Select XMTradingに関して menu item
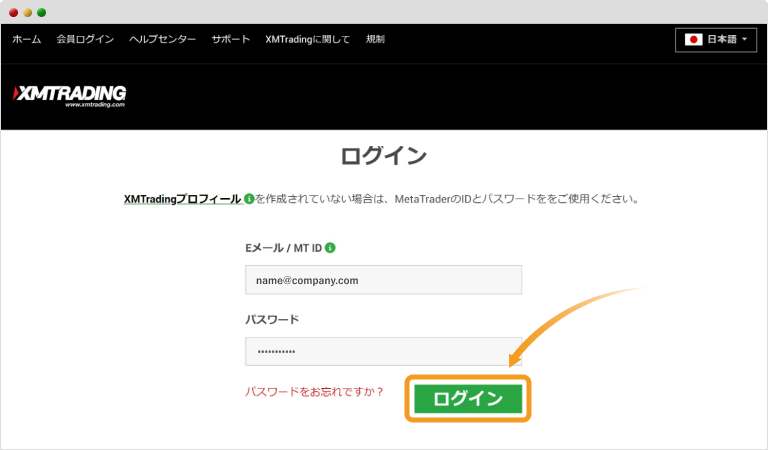Image resolution: width=768 pixels, height=450 pixels. (x=308, y=39)
